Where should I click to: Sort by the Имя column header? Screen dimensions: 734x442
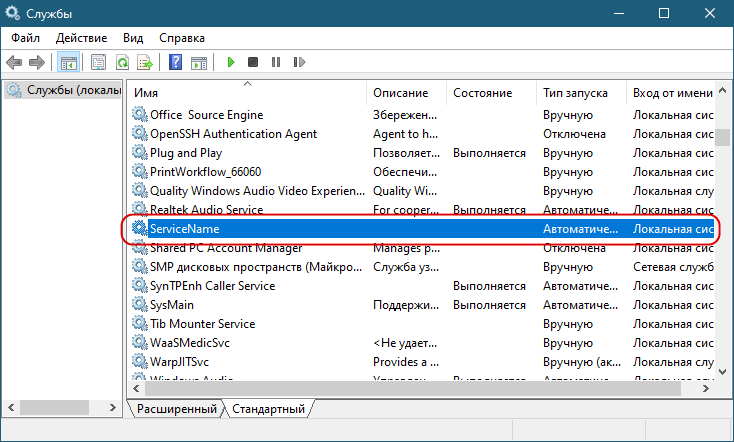tap(247, 93)
